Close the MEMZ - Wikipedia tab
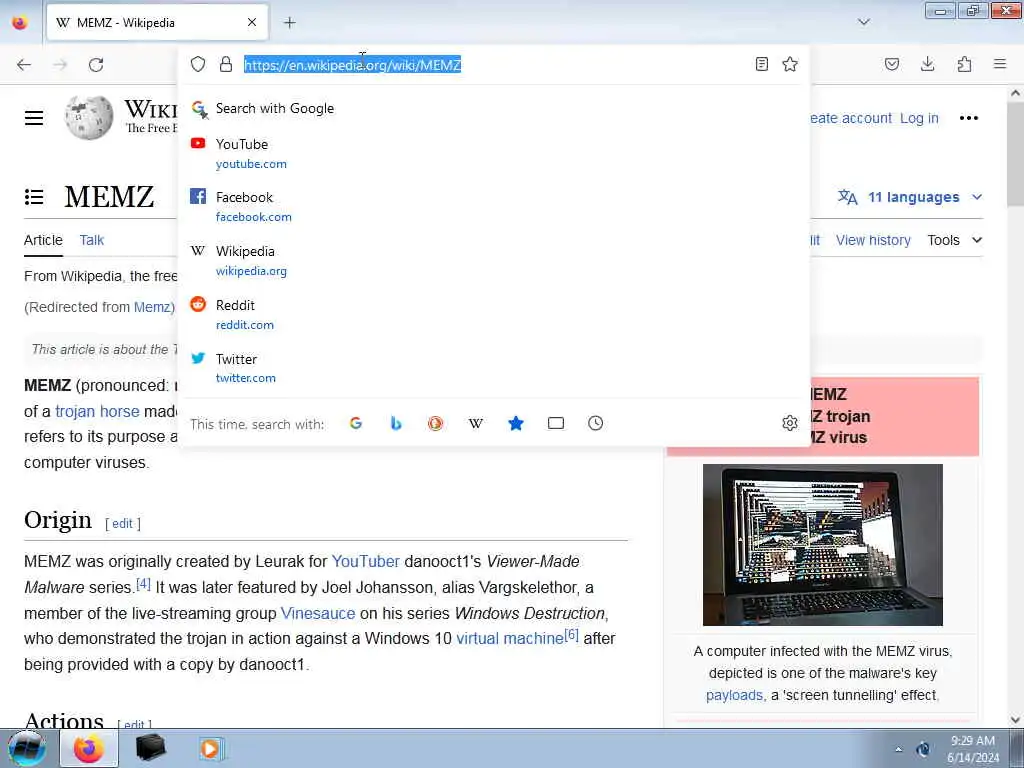The height and width of the screenshot is (768, 1024). tap(252, 23)
